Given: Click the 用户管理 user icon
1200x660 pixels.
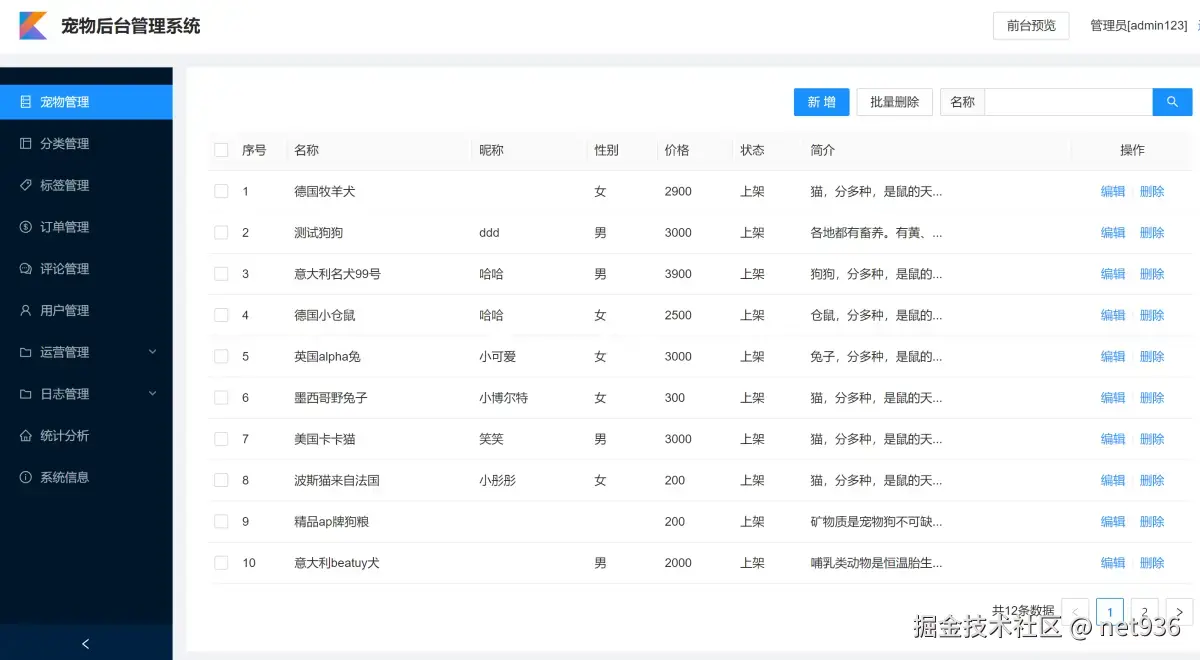Looking at the screenshot, I should pyautogui.click(x=26, y=310).
